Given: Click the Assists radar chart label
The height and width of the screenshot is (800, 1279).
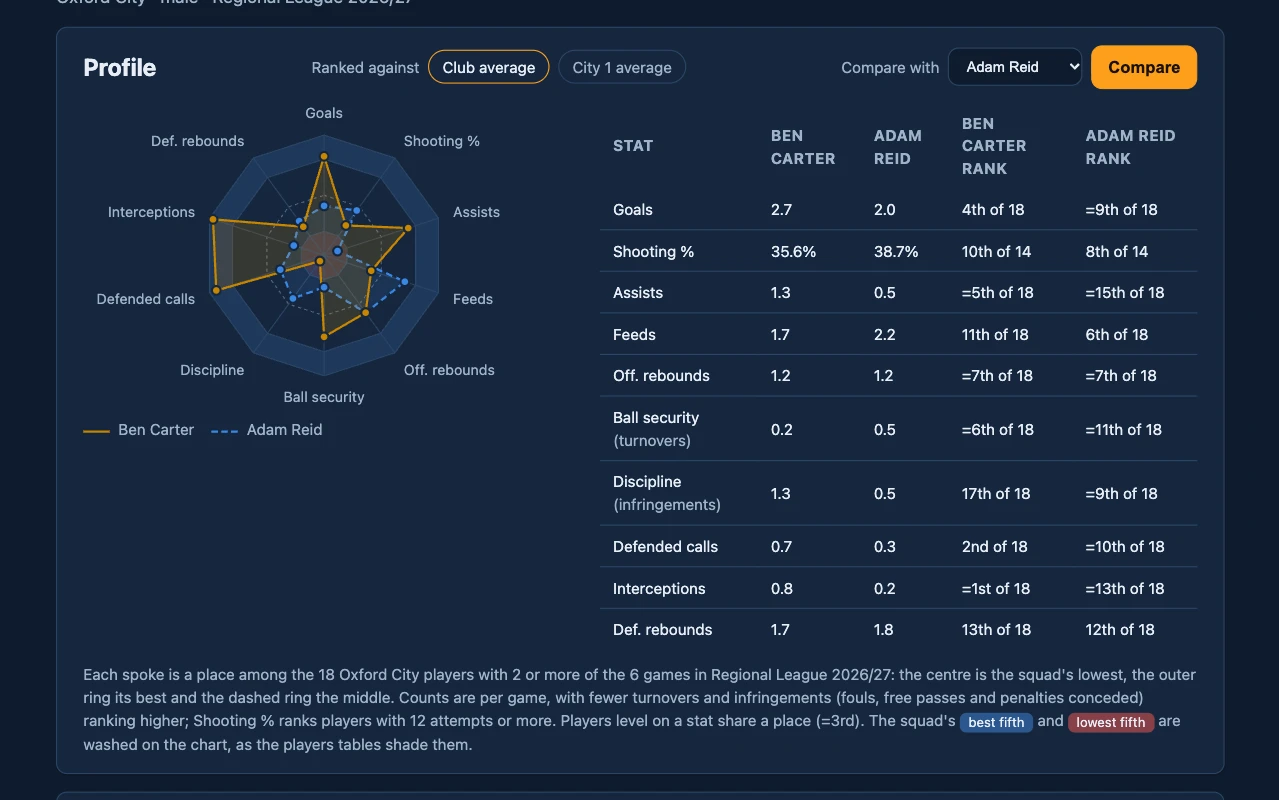Looking at the screenshot, I should tap(476, 212).
